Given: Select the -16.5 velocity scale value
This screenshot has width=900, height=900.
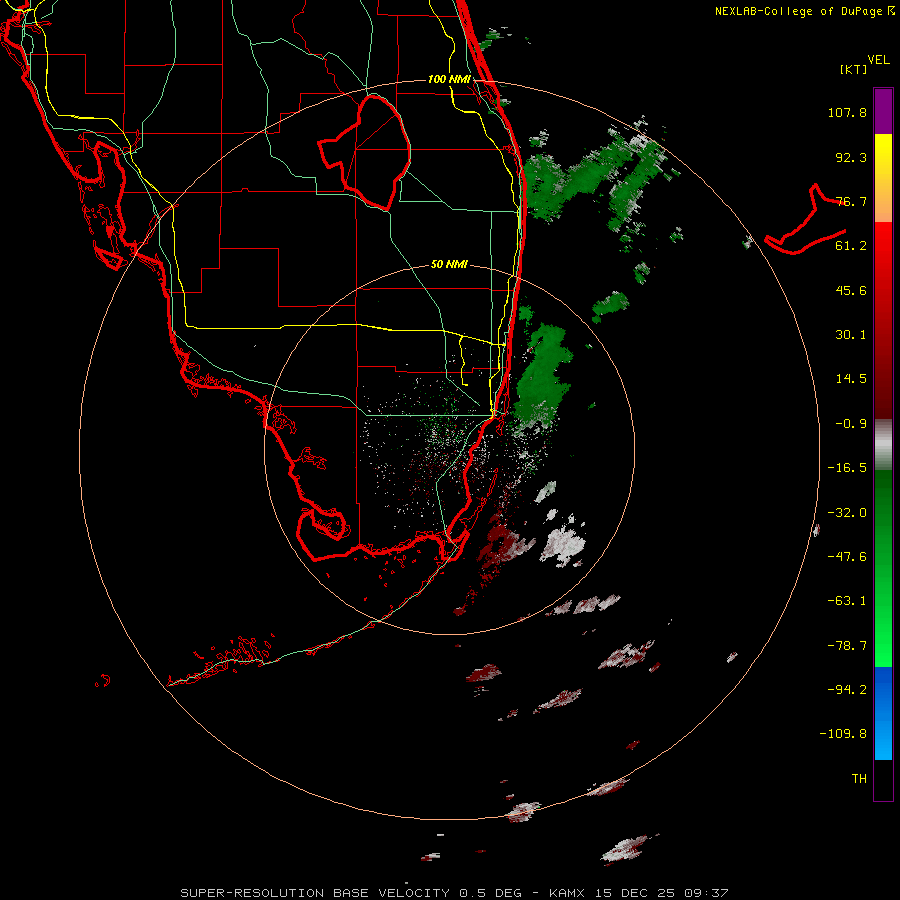Looking at the screenshot, I should [847, 468].
